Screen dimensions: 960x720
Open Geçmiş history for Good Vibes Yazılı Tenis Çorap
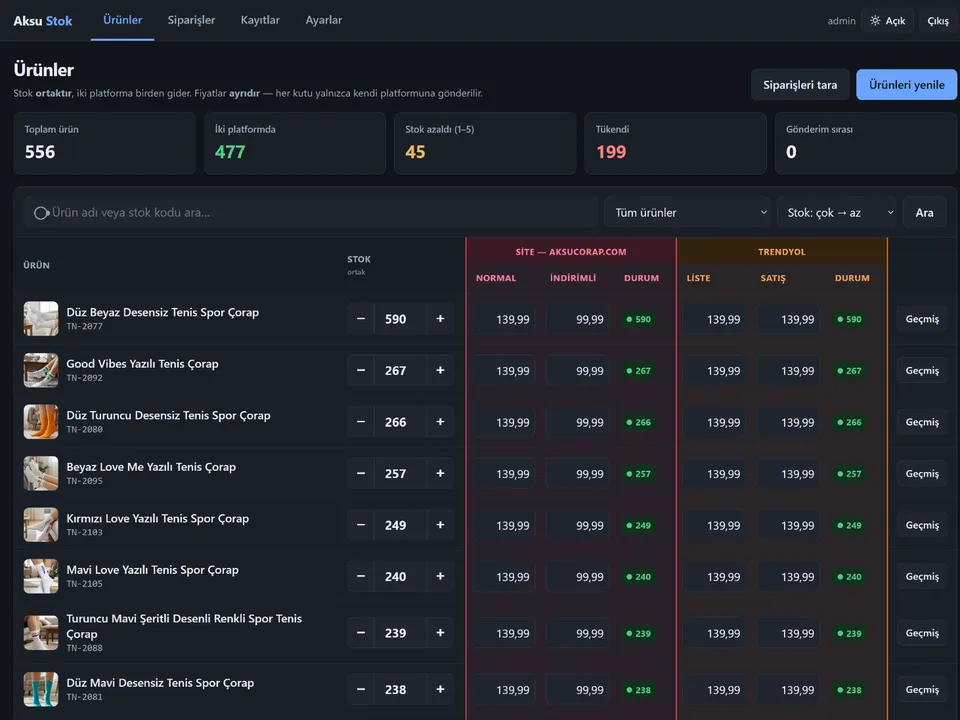pos(922,370)
